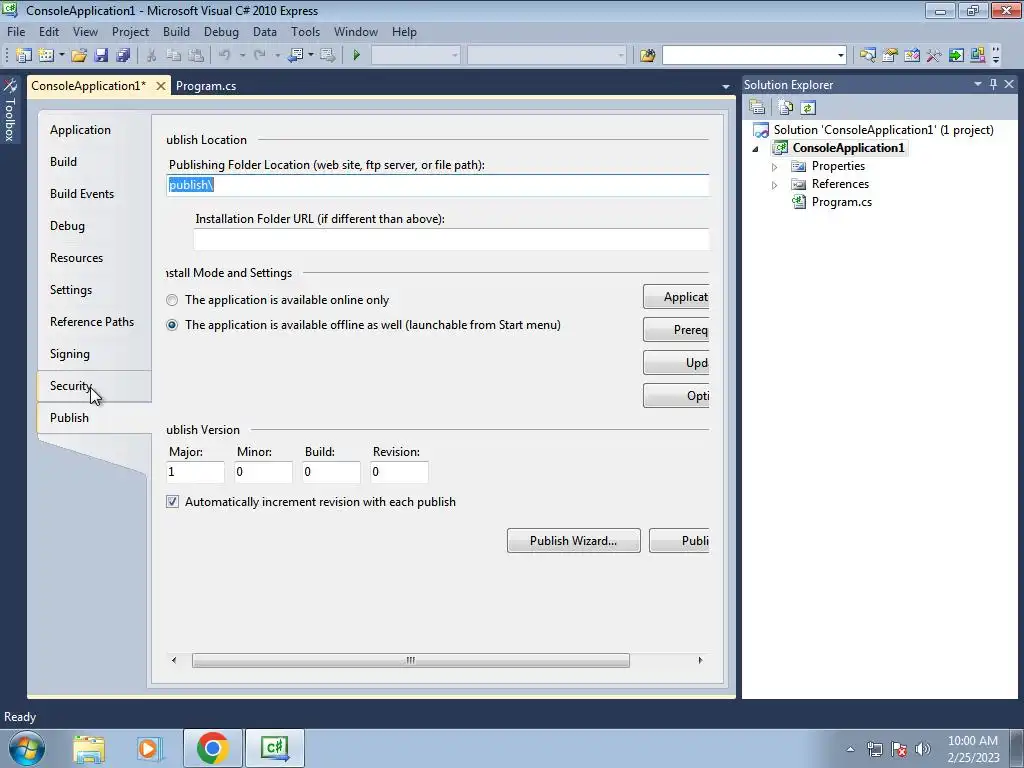Image resolution: width=1024 pixels, height=768 pixels.
Task: Click the New Project toolbar icon
Action: 24,55
